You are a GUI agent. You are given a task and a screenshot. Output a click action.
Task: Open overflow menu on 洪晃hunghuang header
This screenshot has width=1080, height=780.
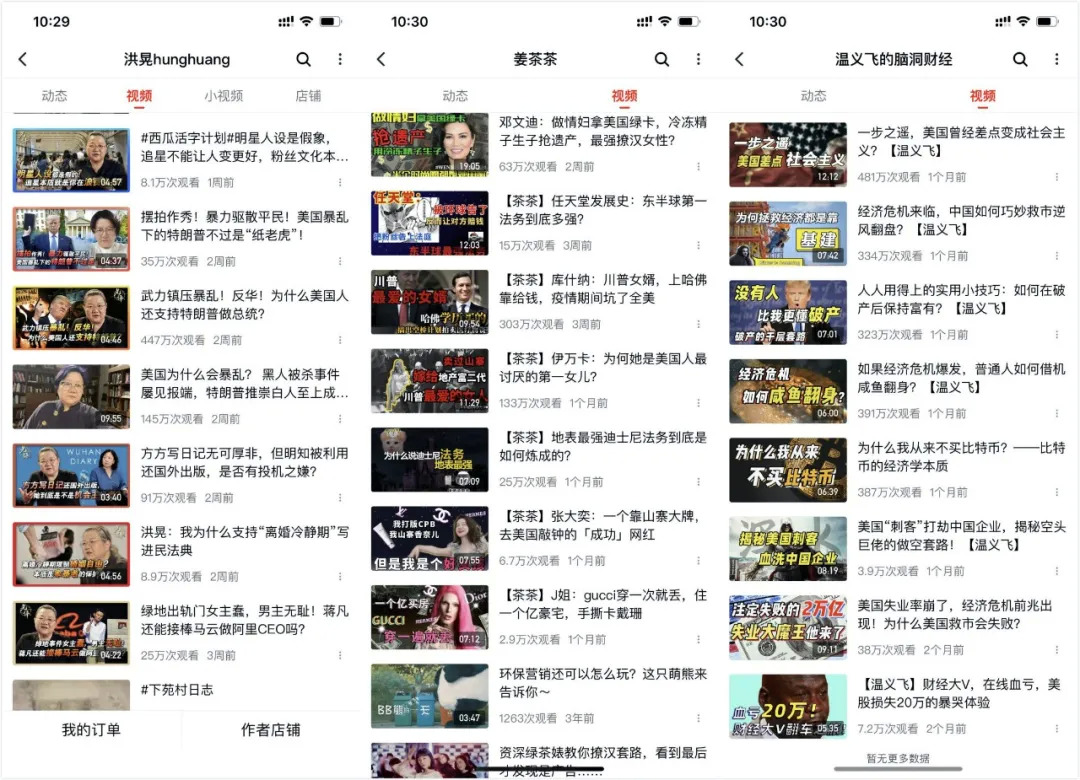(x=340, y=60)
